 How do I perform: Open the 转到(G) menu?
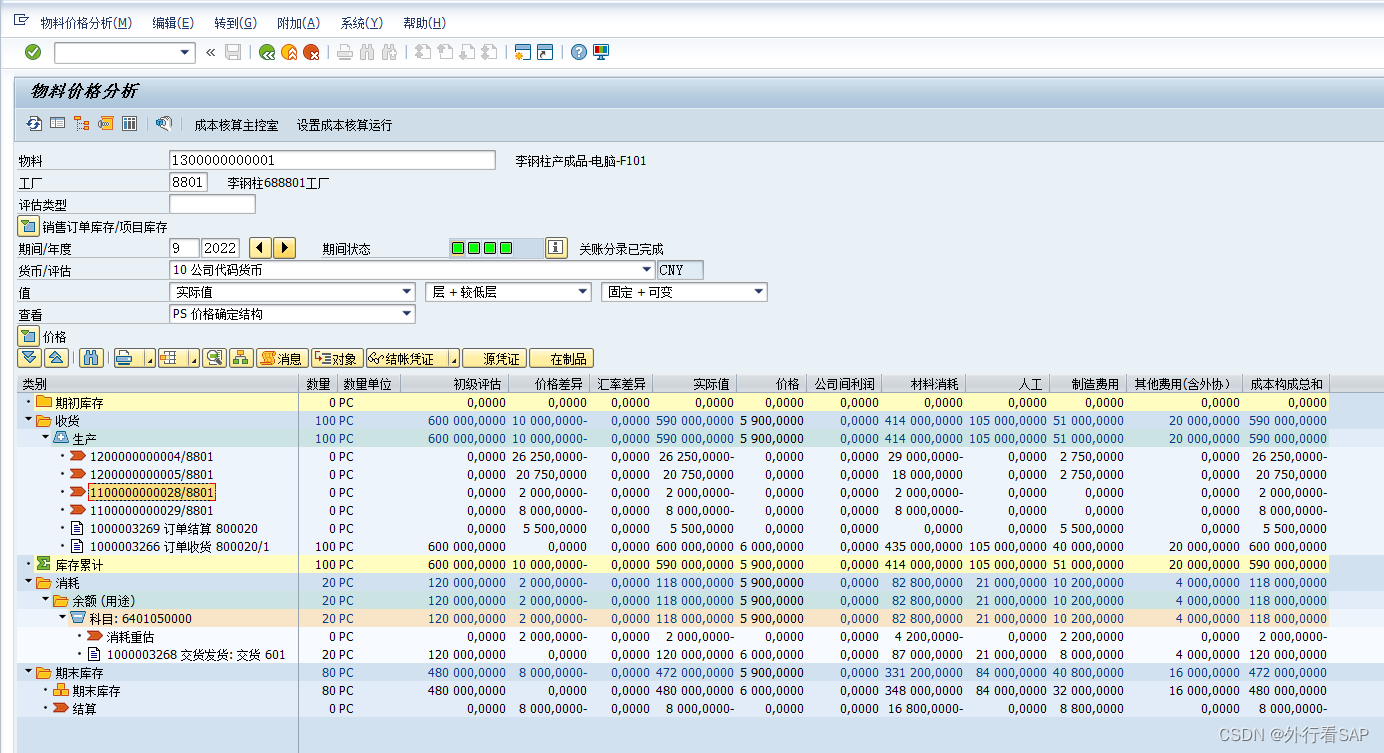tap(234, 22)
